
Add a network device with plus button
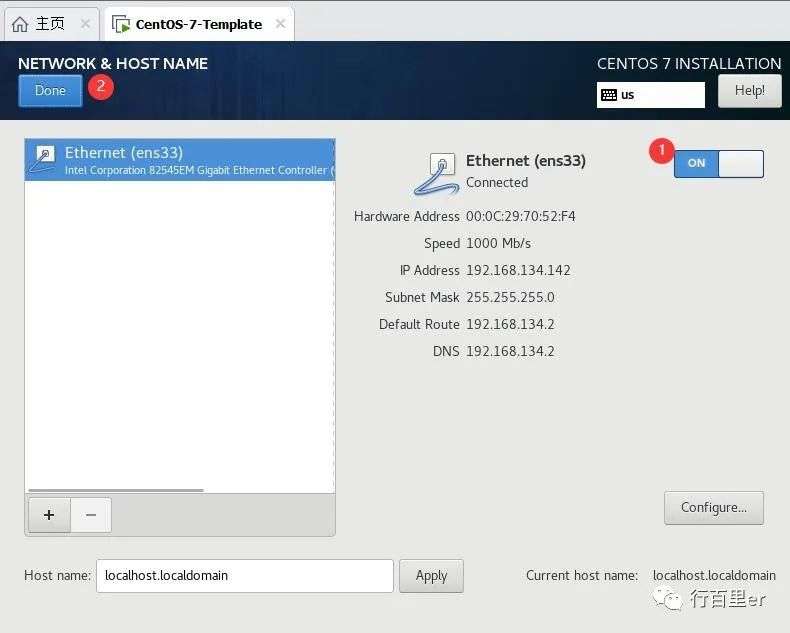pyautogui.click(x=49, y=515)
